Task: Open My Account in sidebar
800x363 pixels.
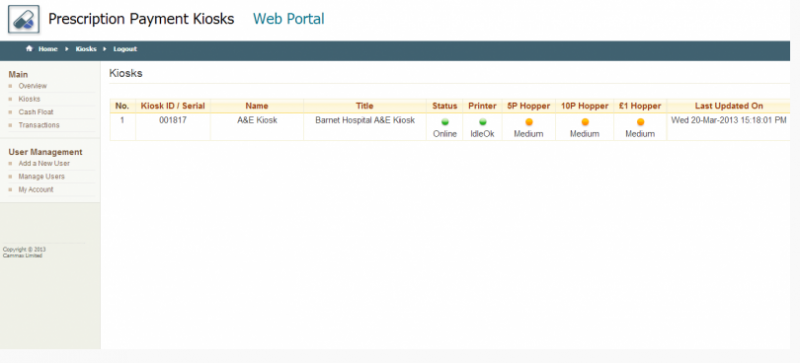Action: 36,189
